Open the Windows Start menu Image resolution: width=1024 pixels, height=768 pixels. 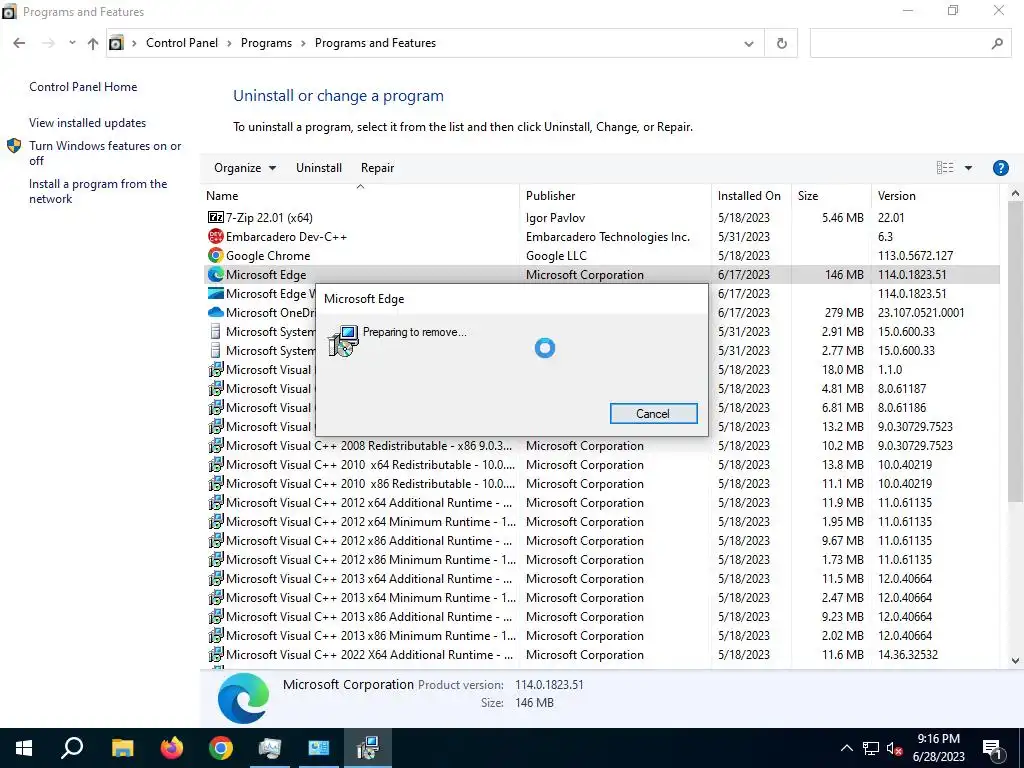pos(24,748)
